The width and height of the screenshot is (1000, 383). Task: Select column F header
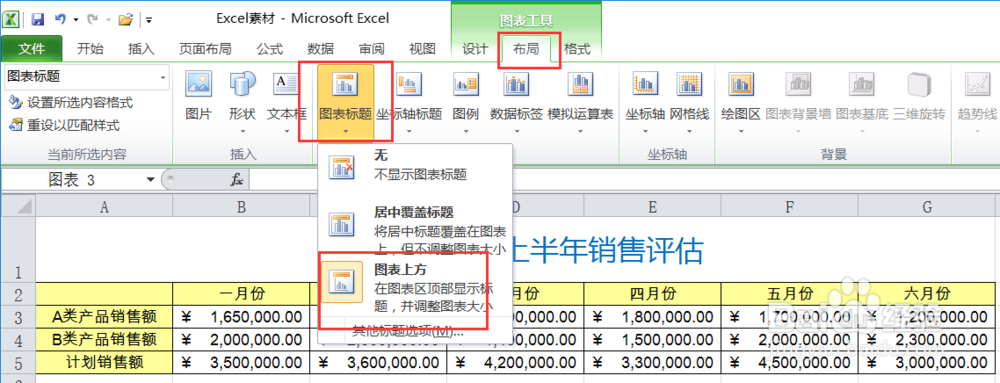[790, 206]
